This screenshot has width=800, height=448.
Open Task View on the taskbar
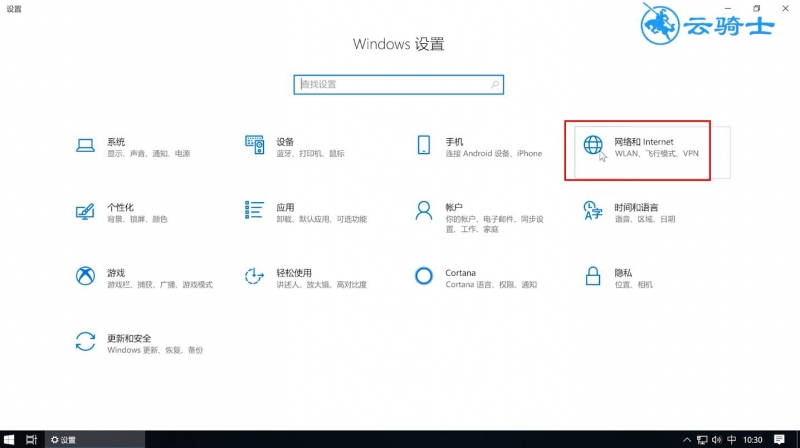(x=32, y=439)
